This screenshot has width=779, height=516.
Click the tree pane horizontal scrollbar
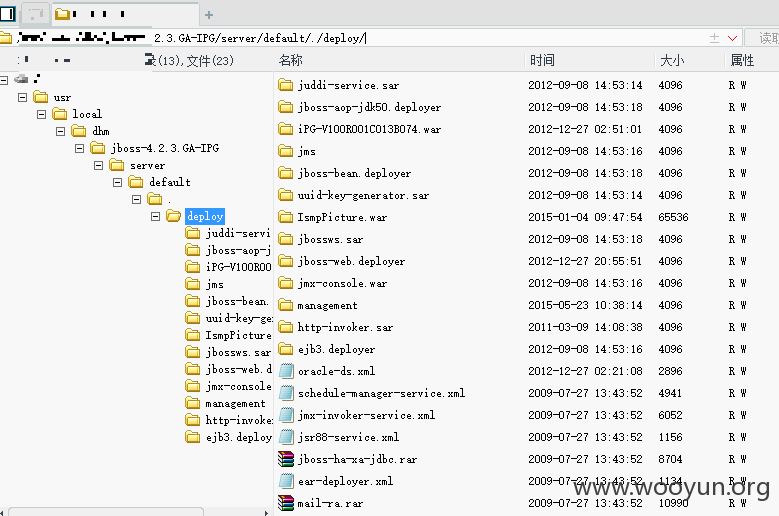[x=106, y=512]
